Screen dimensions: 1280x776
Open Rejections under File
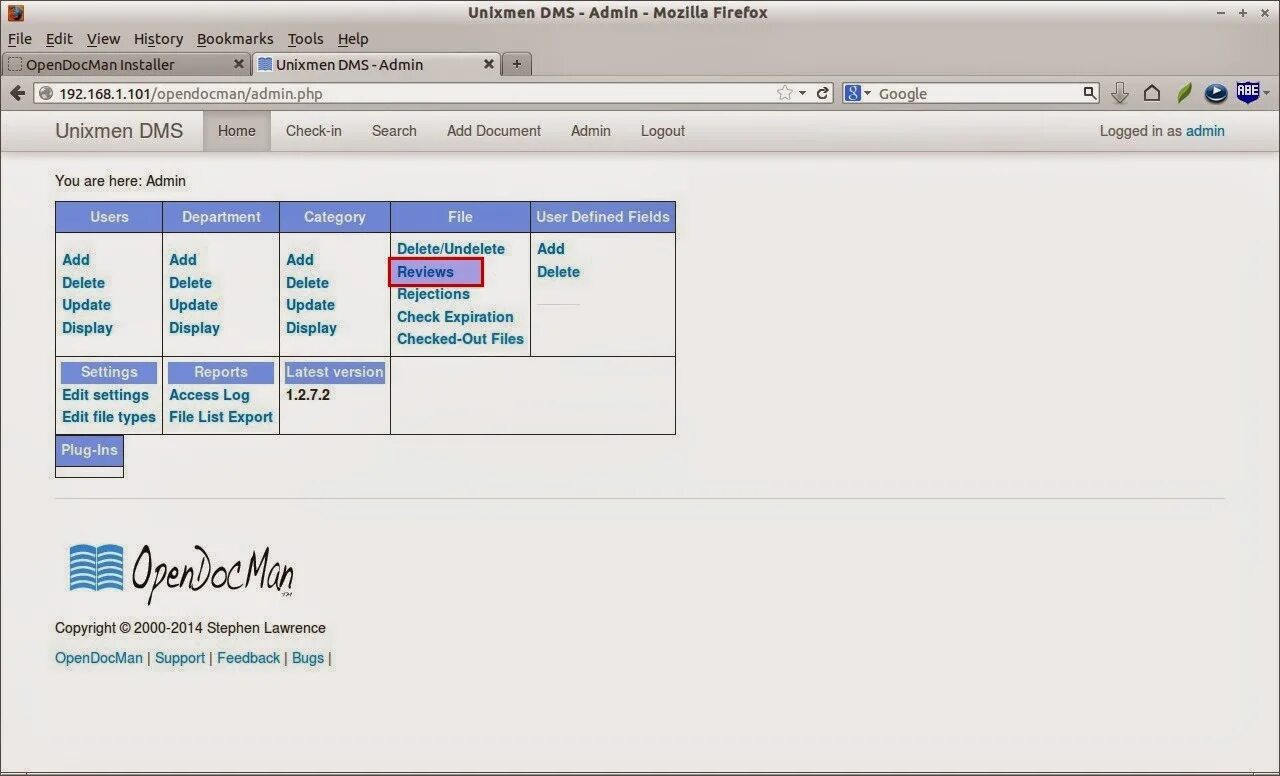[433, 294]
